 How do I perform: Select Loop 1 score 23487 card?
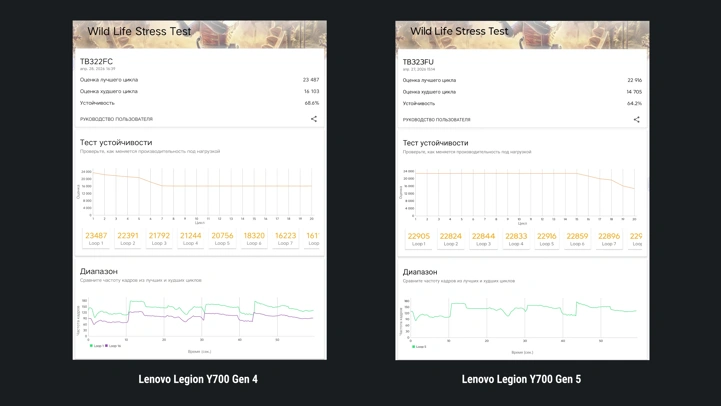96,238
